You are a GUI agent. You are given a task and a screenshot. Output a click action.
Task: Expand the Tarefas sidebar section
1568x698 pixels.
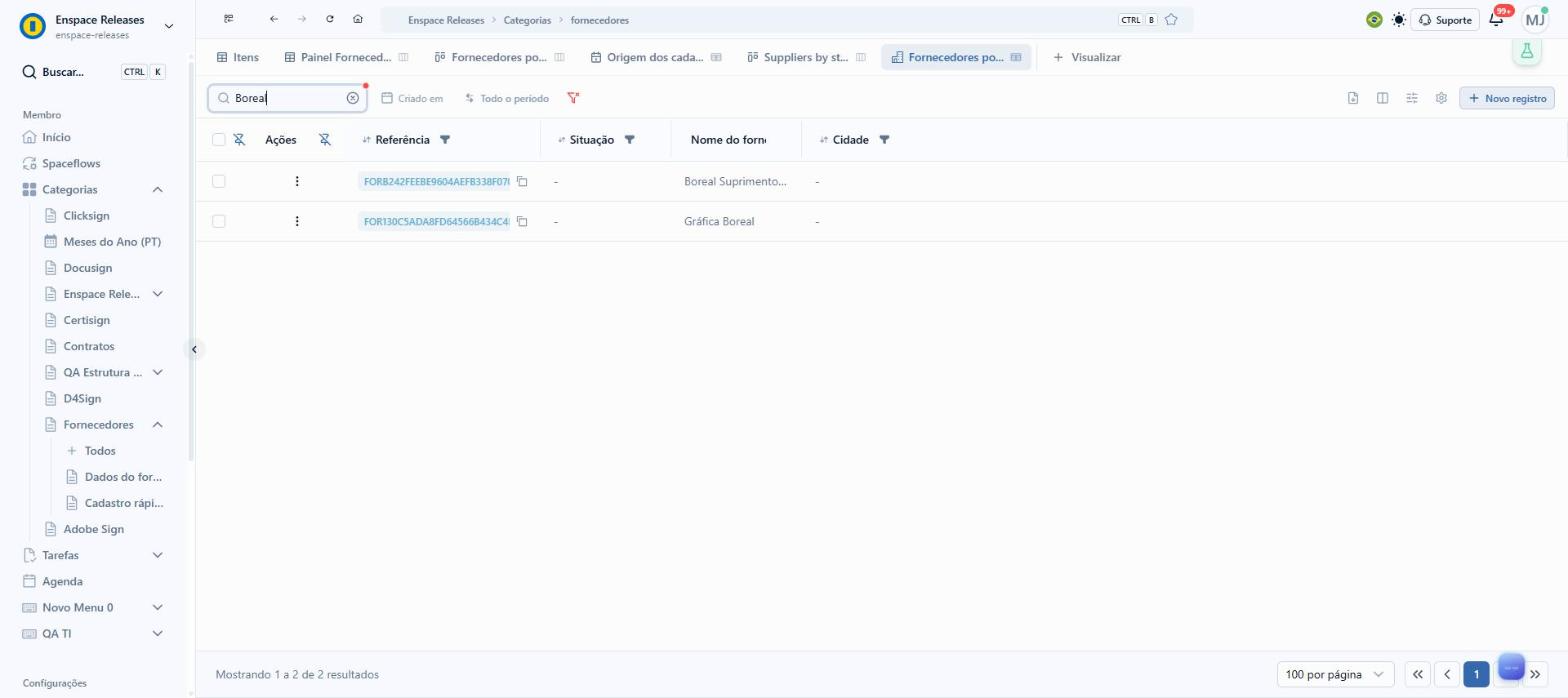coord(157,555)
